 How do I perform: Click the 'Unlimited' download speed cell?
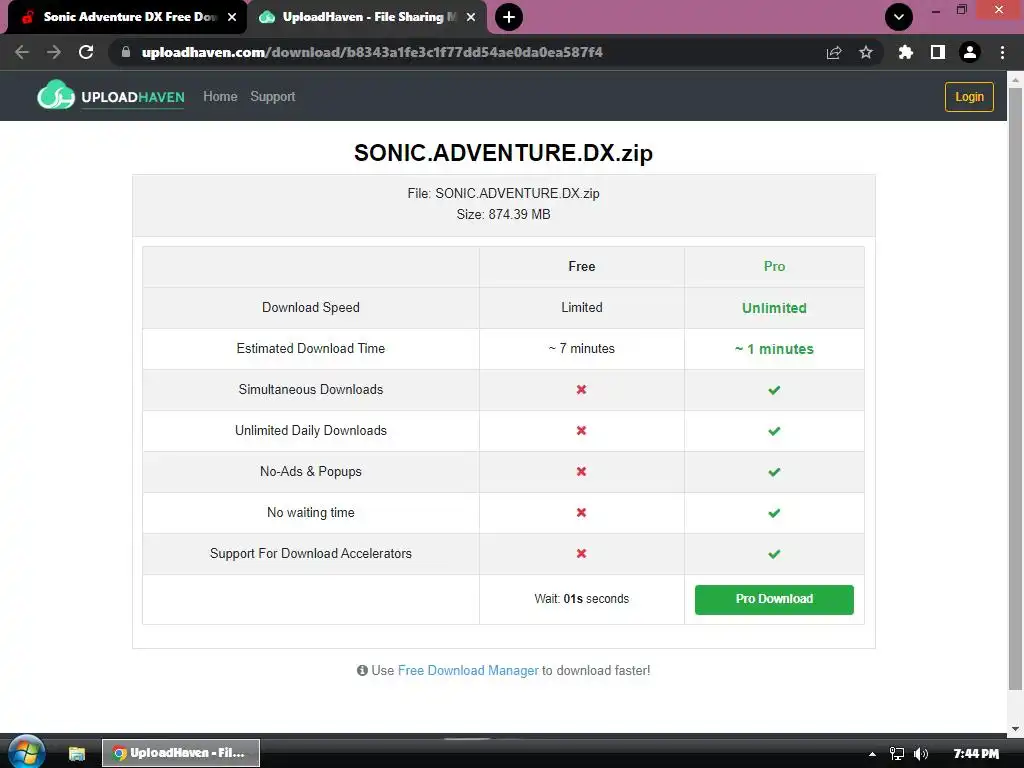coord(774,308)
